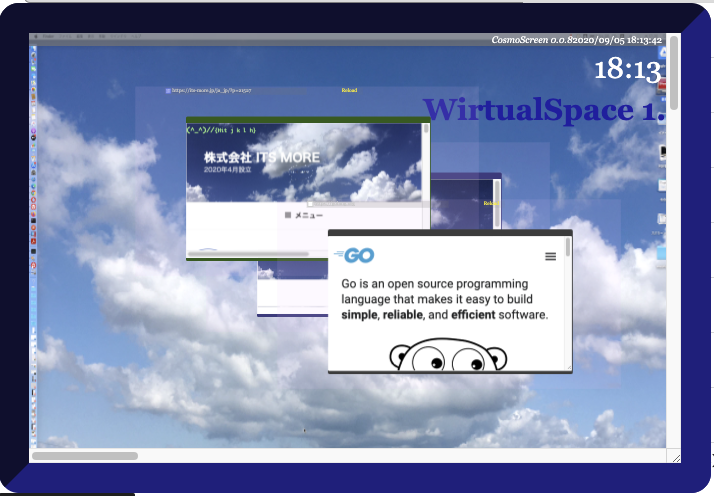Open the Finder menu in menu bar
The height and width of the screenshot is (496, 714).
(48, 38)
